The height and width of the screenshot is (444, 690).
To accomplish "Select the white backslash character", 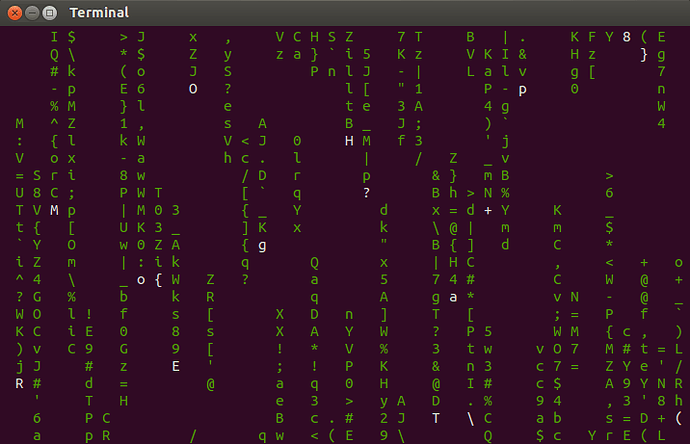I will [x=470, y=418].
